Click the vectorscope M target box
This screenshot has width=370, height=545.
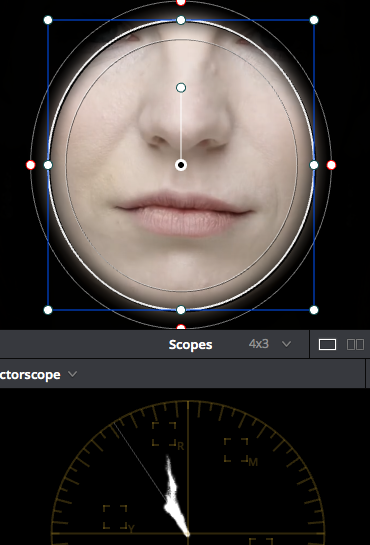(x=236, y=450)
